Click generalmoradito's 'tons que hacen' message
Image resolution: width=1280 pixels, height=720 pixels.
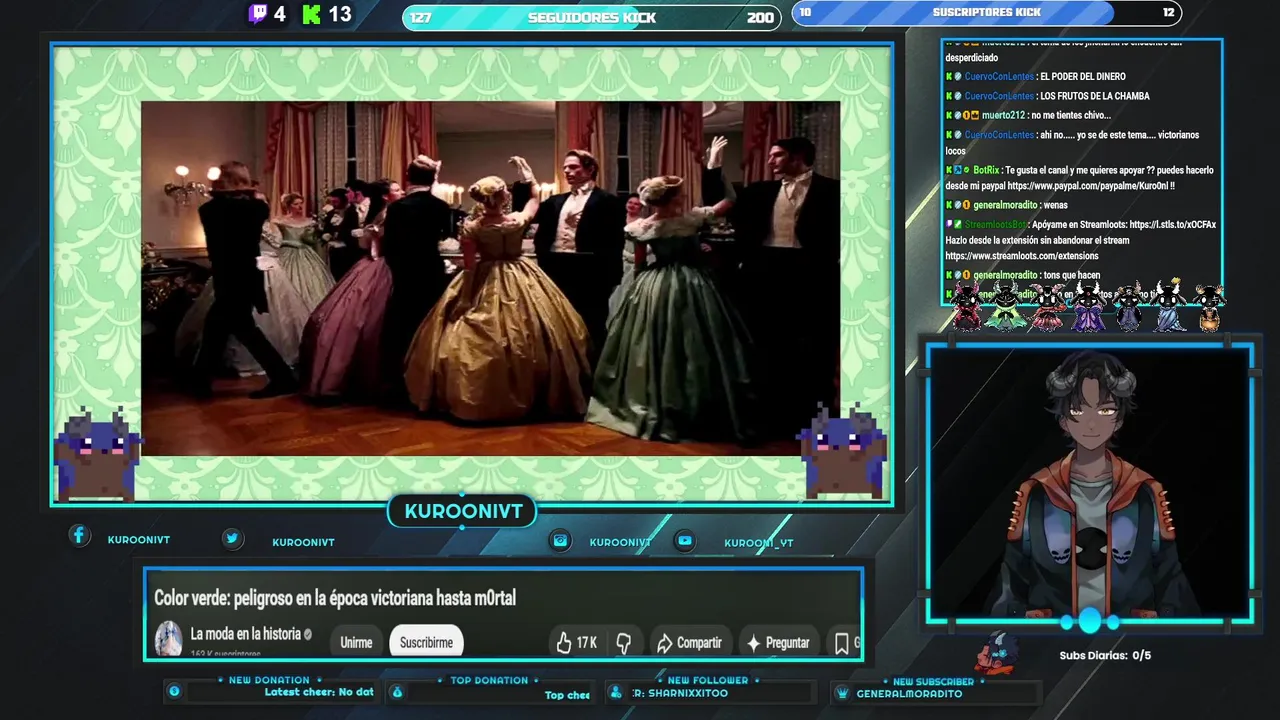coord(1071,276)
